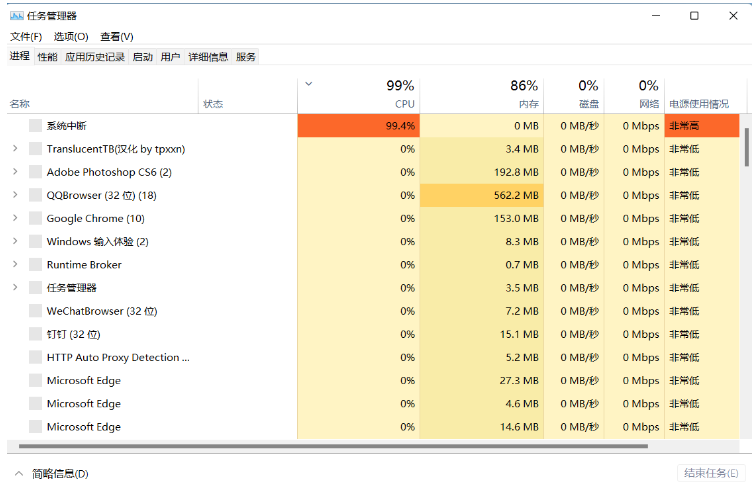Click the sort arrow above CPU column
The width and height of the screenshot is (755, 485).
[x=309, y=84]
